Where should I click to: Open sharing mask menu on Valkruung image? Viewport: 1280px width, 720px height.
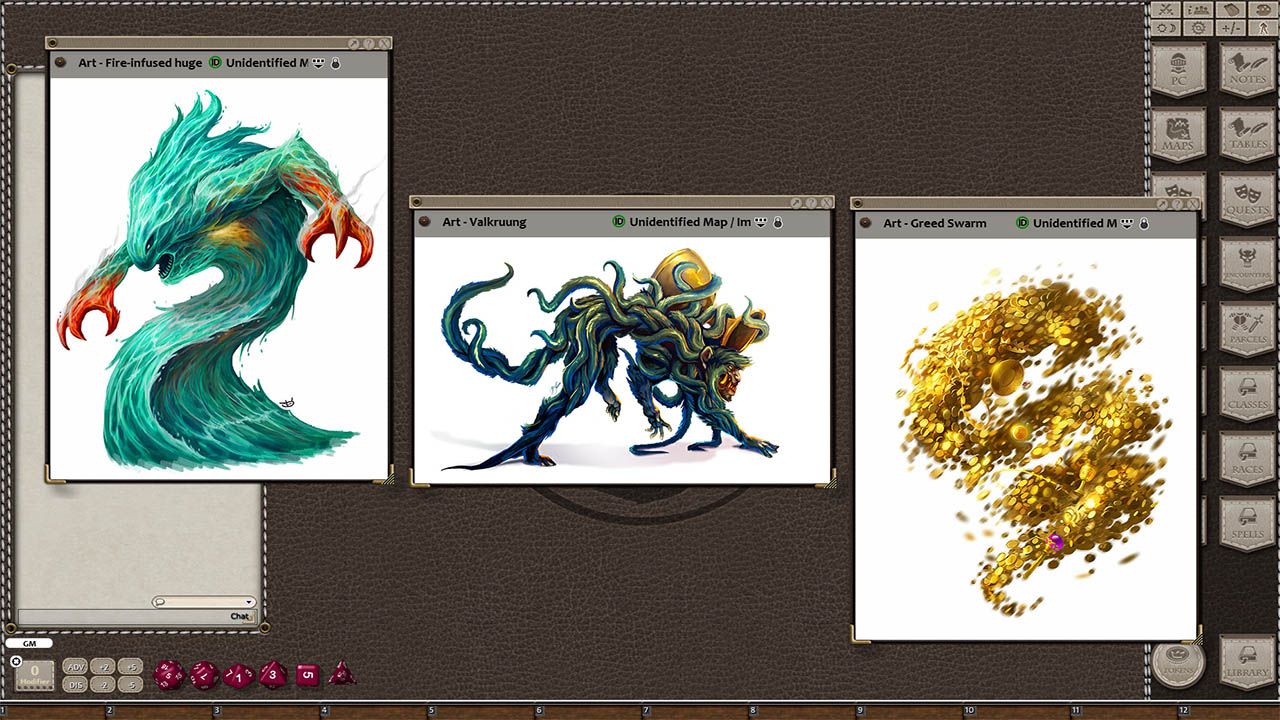pyautogui.click(x=761, y=222)
